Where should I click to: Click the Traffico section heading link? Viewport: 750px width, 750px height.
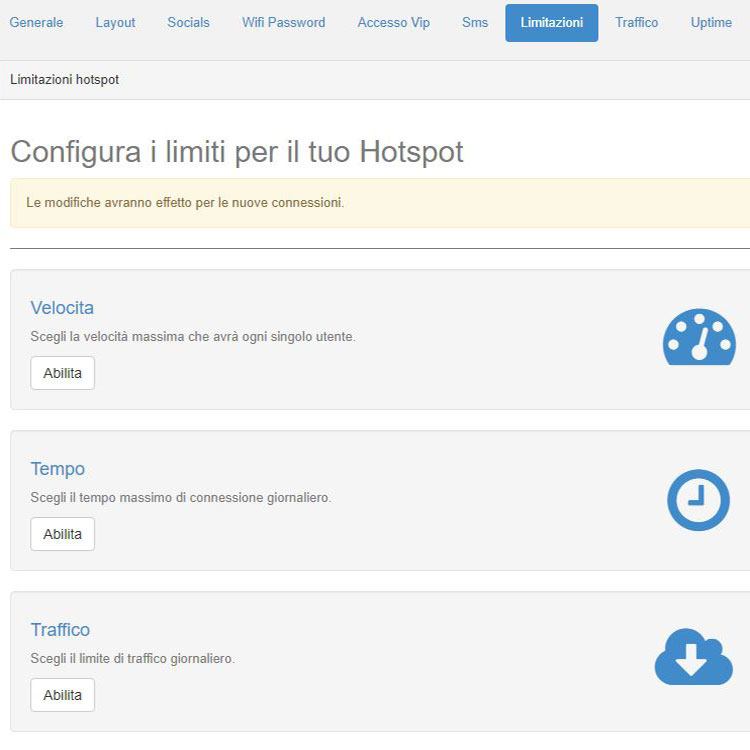(x=60, y=629)
